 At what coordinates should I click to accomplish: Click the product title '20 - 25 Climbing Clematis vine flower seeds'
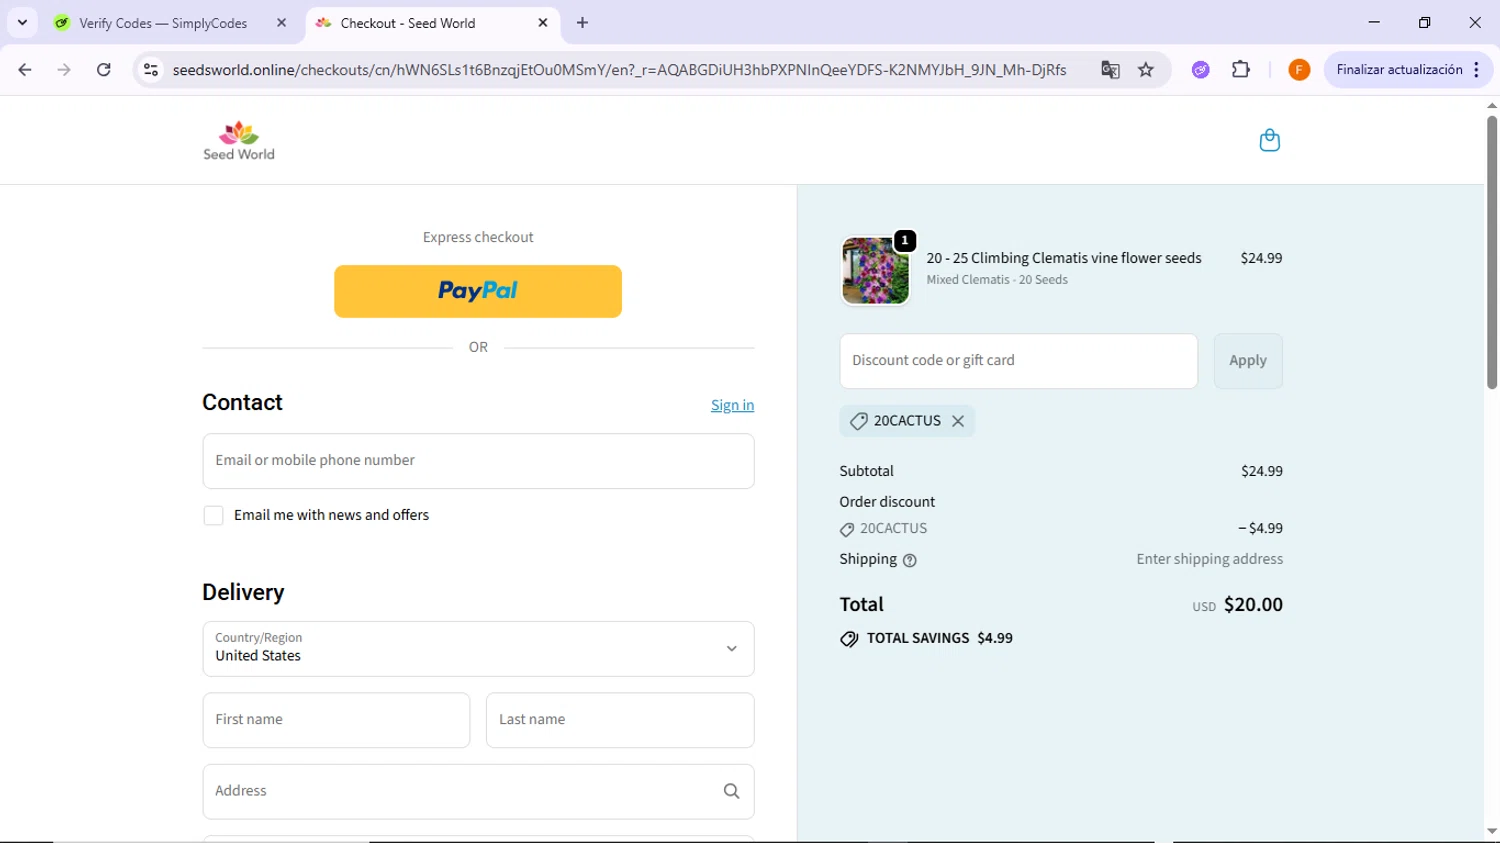pyautogui.click(x=1064, y=258)
